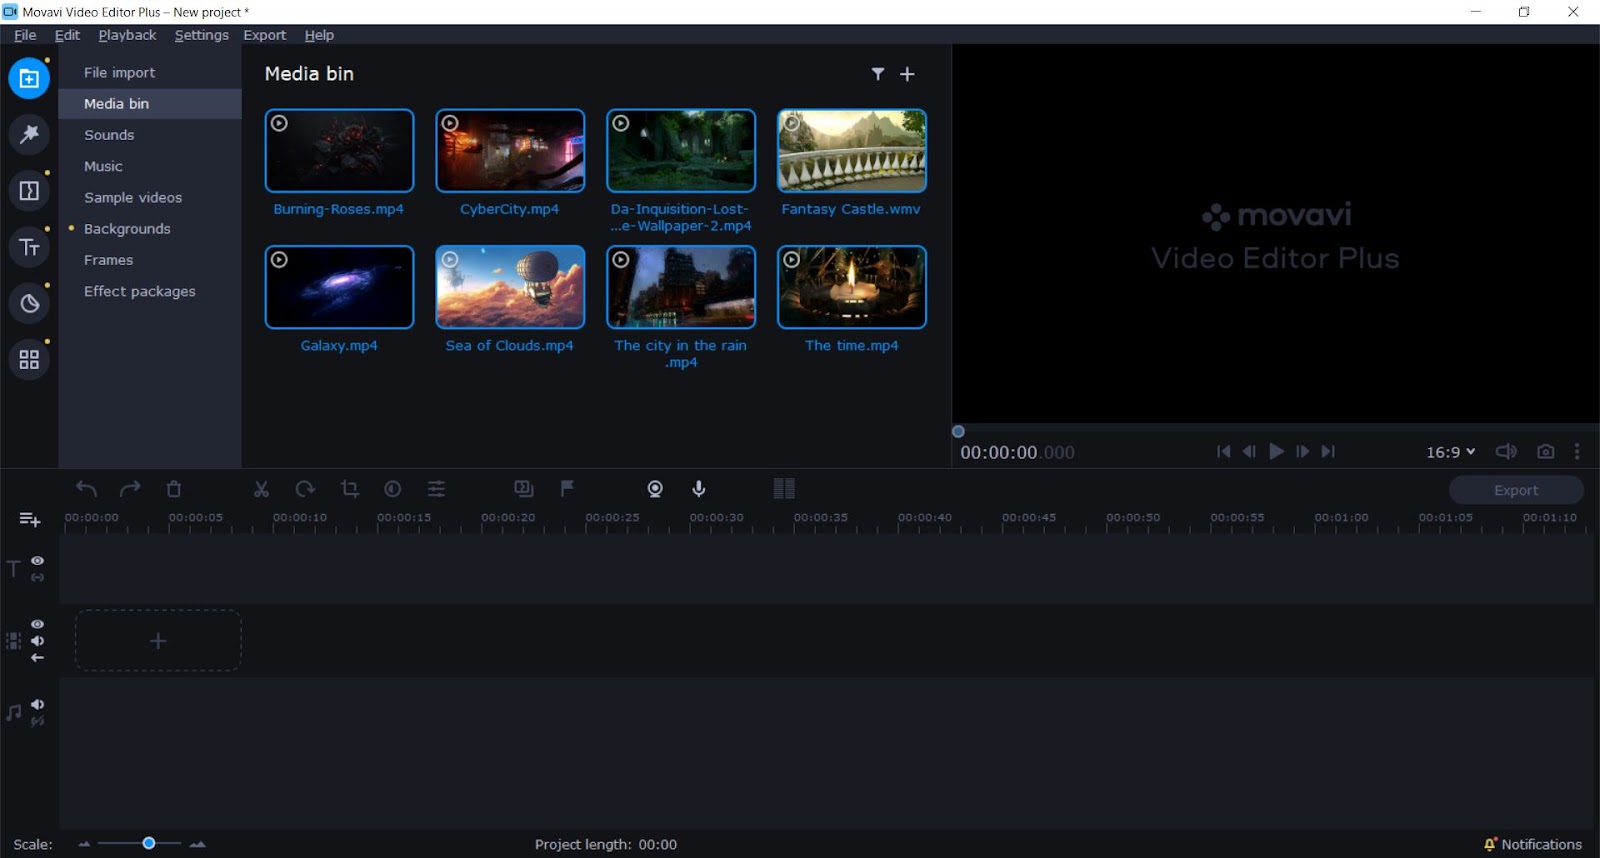1600x858 pixels.
Task: Open the Edit menu
Action: click(x=67, y=35)
